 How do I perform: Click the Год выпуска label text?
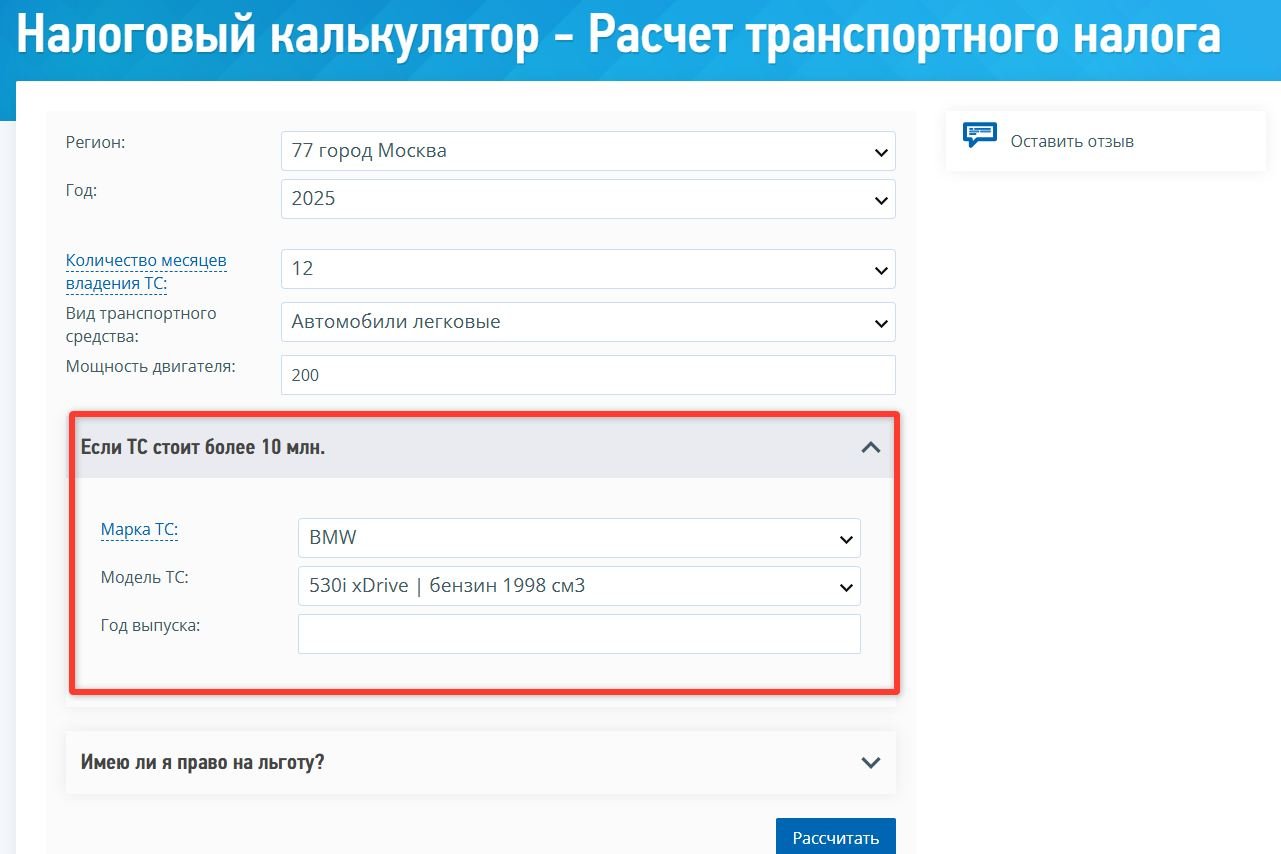coord(150,625)
